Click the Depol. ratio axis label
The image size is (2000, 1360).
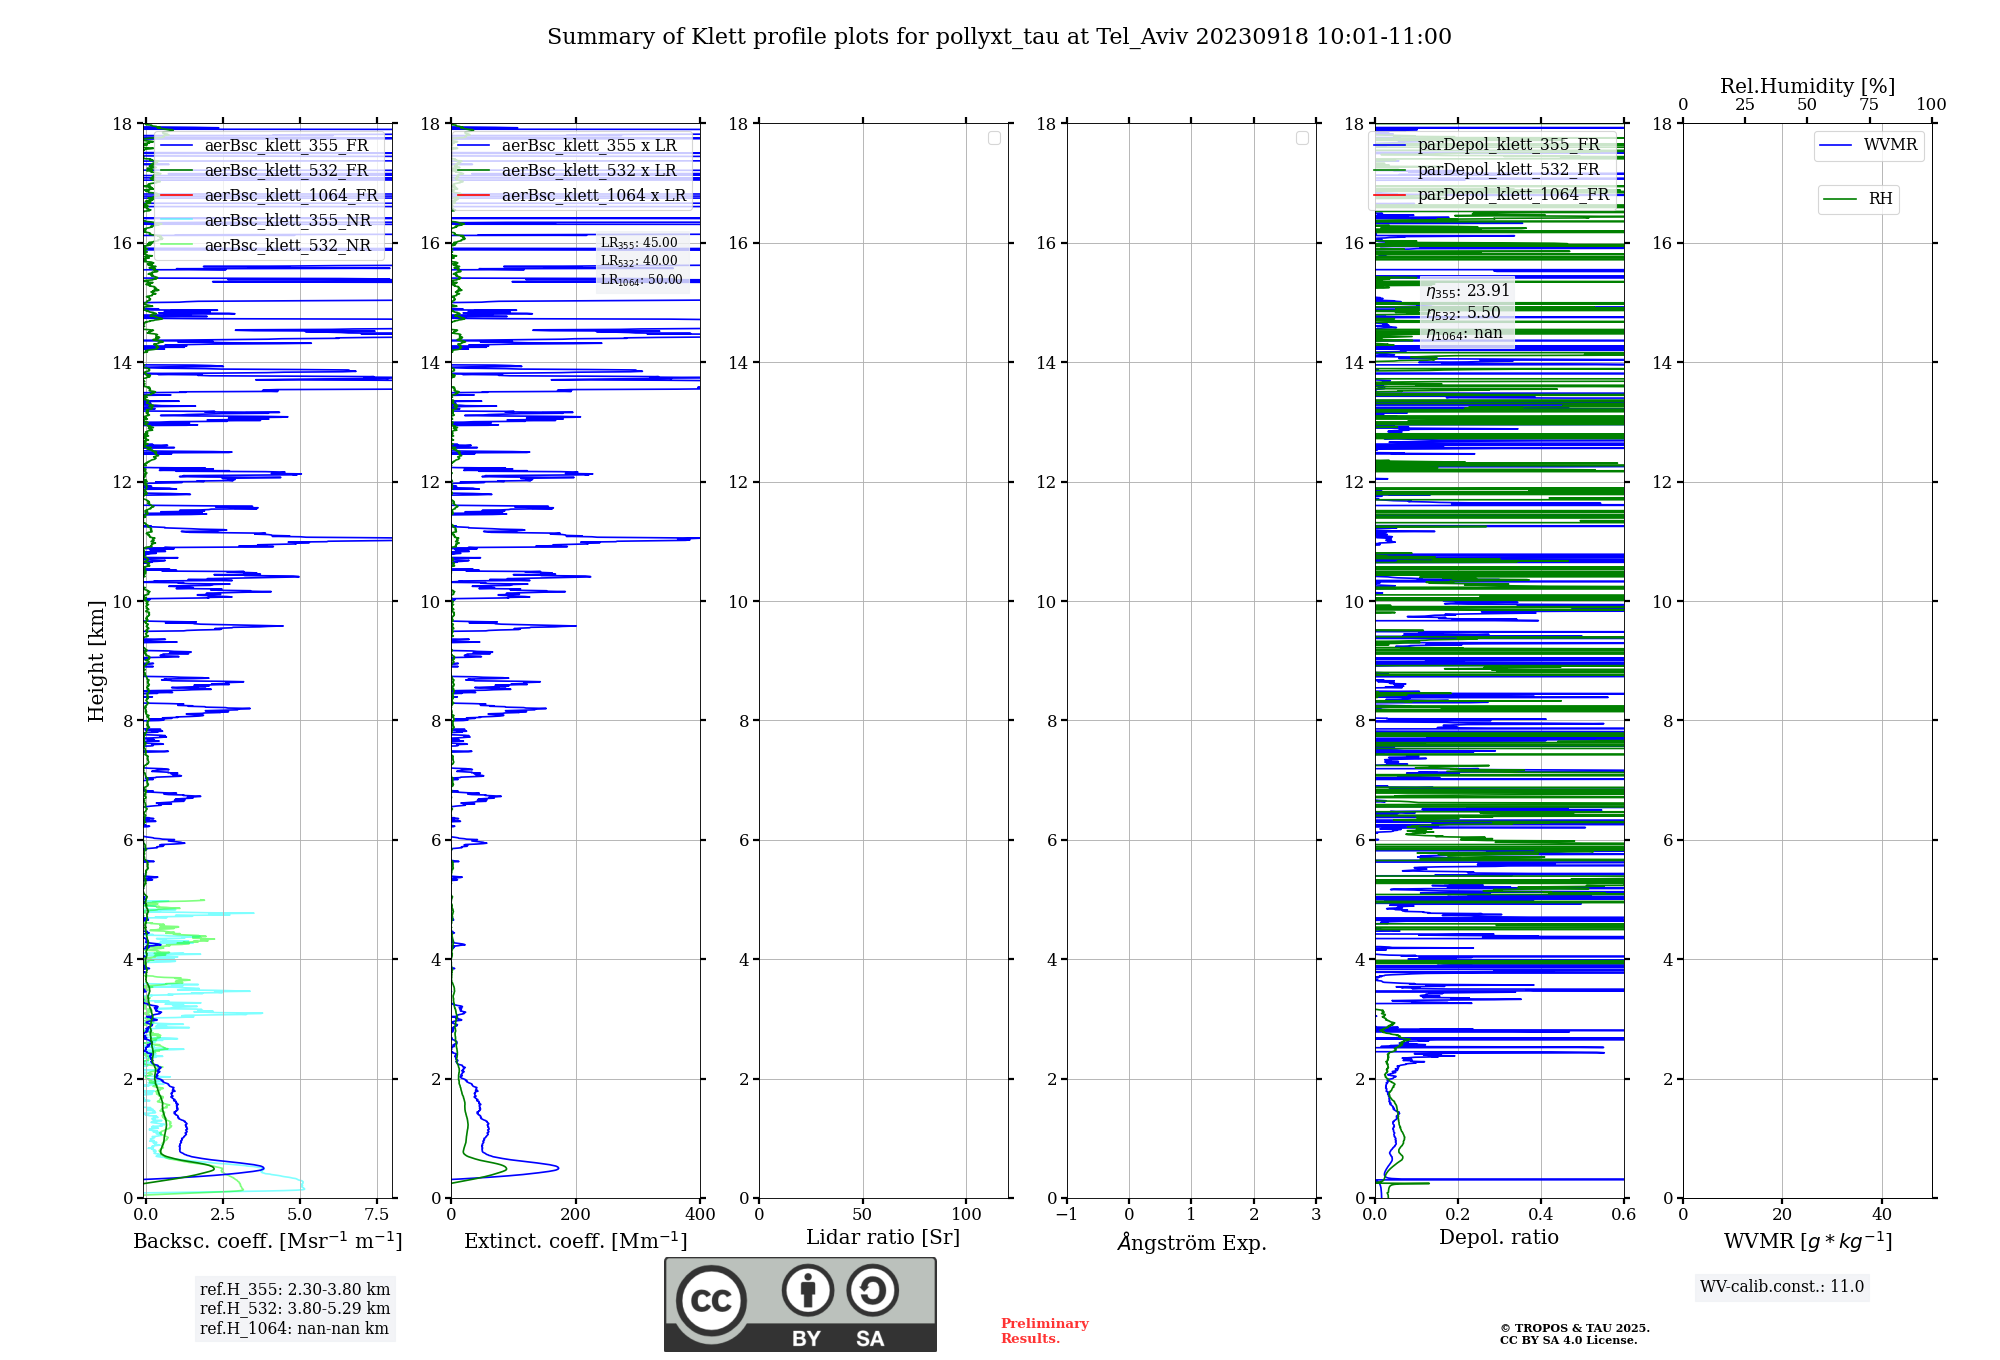[x=1499, y=1238]
